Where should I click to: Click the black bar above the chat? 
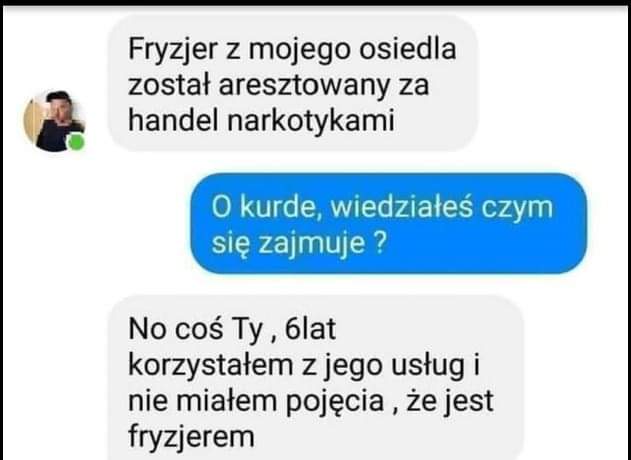(x=316, y=3)
